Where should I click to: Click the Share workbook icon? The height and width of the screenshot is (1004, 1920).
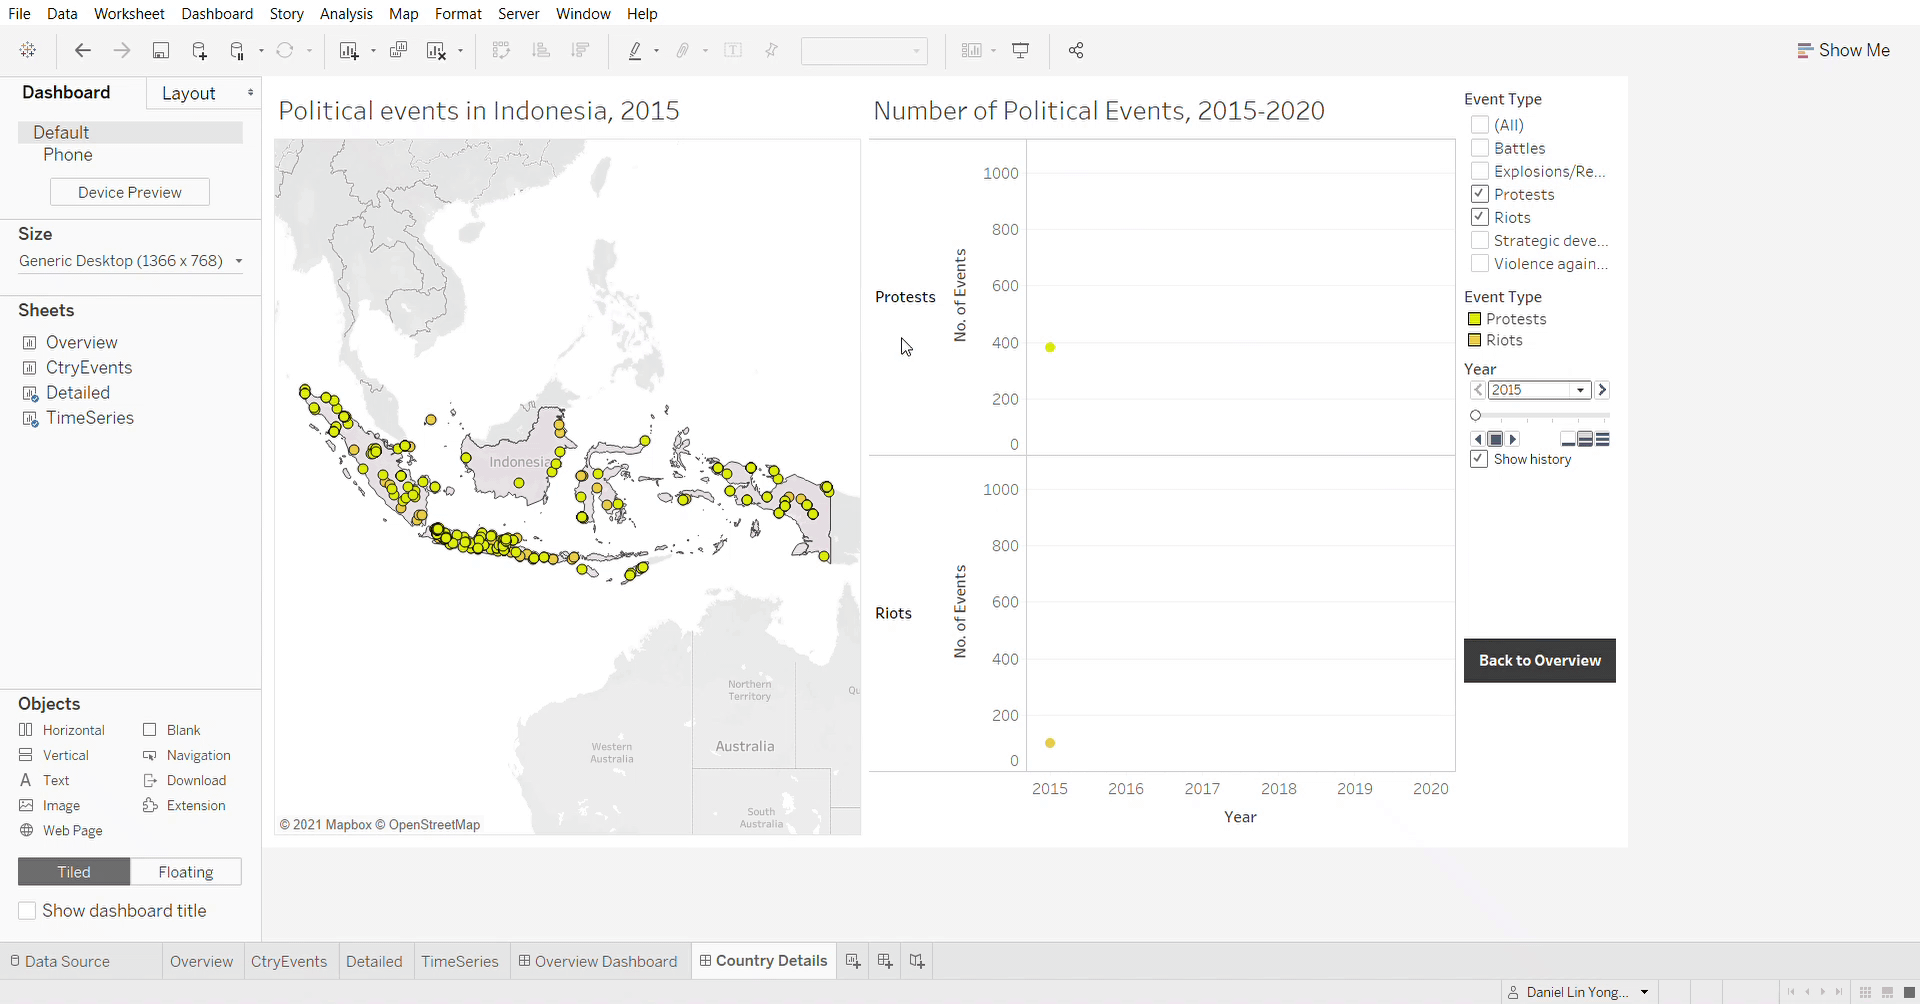(1076, 51)
